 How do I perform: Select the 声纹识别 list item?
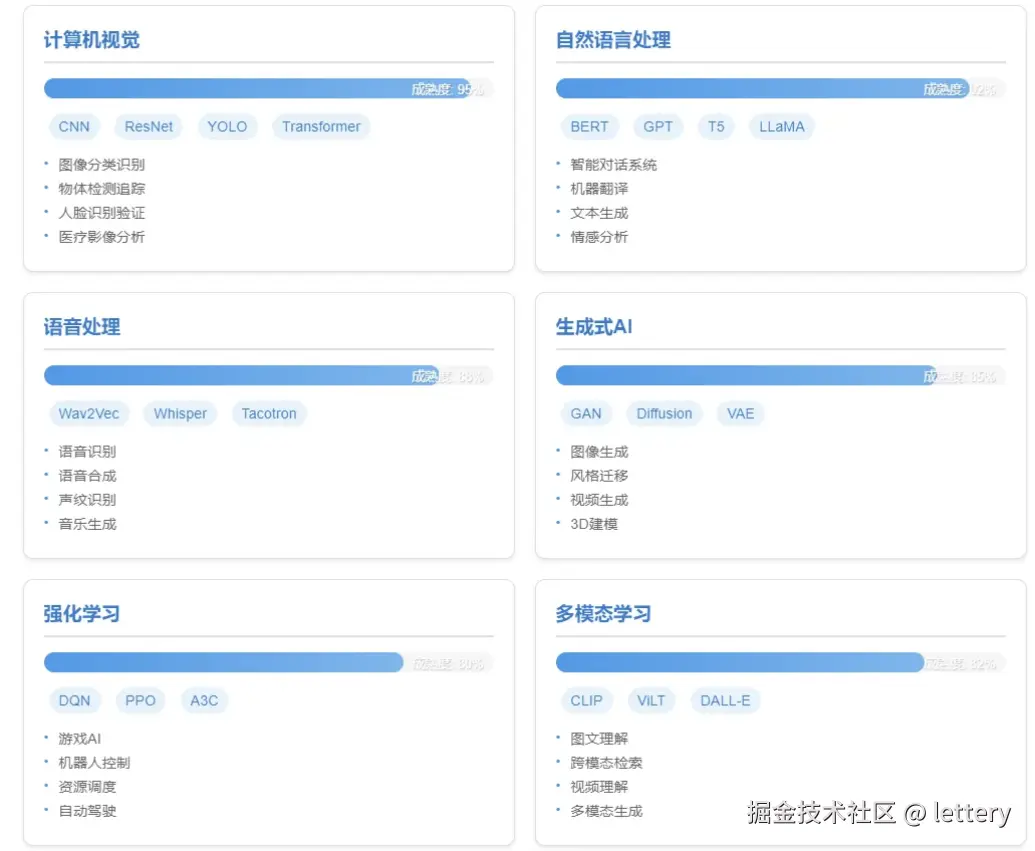87,500
